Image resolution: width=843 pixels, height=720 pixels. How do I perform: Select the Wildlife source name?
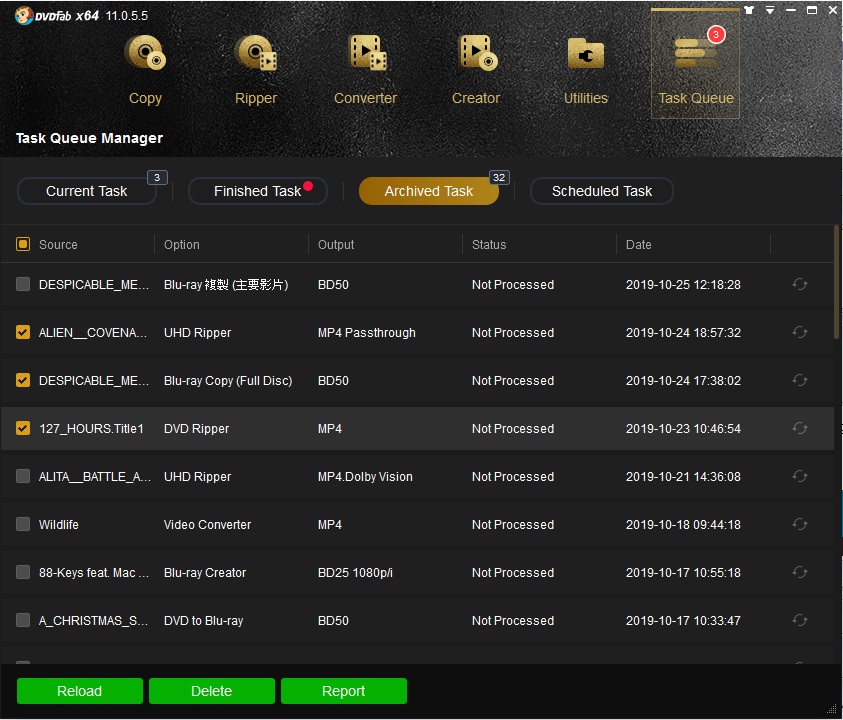click(x=59, y=525)
